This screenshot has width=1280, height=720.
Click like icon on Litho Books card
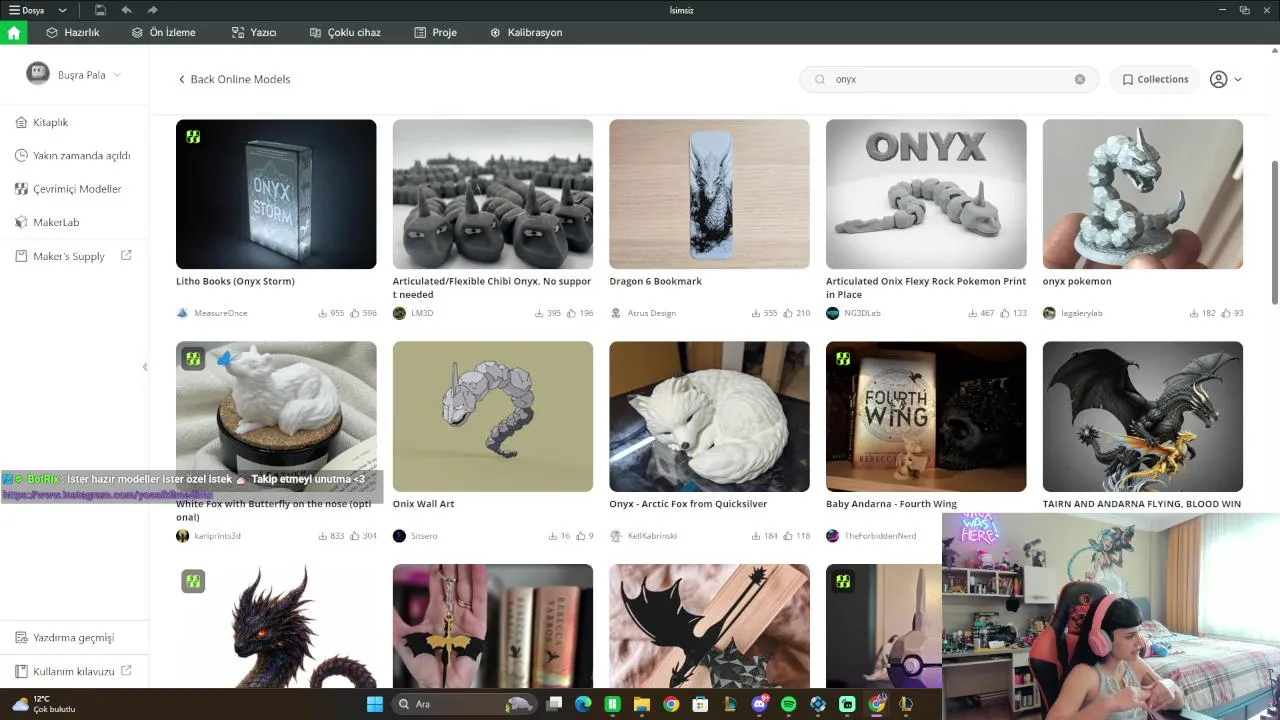(355, 313)
